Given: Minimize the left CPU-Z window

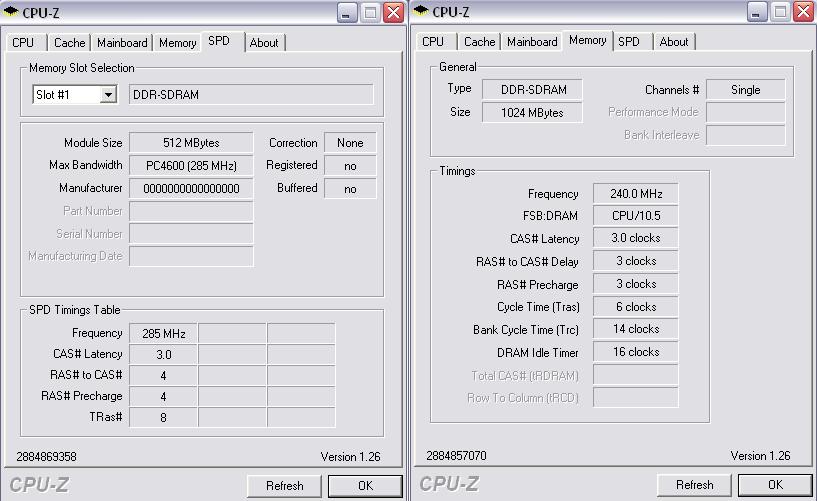Looking at the screenshot, I should 347,13.
